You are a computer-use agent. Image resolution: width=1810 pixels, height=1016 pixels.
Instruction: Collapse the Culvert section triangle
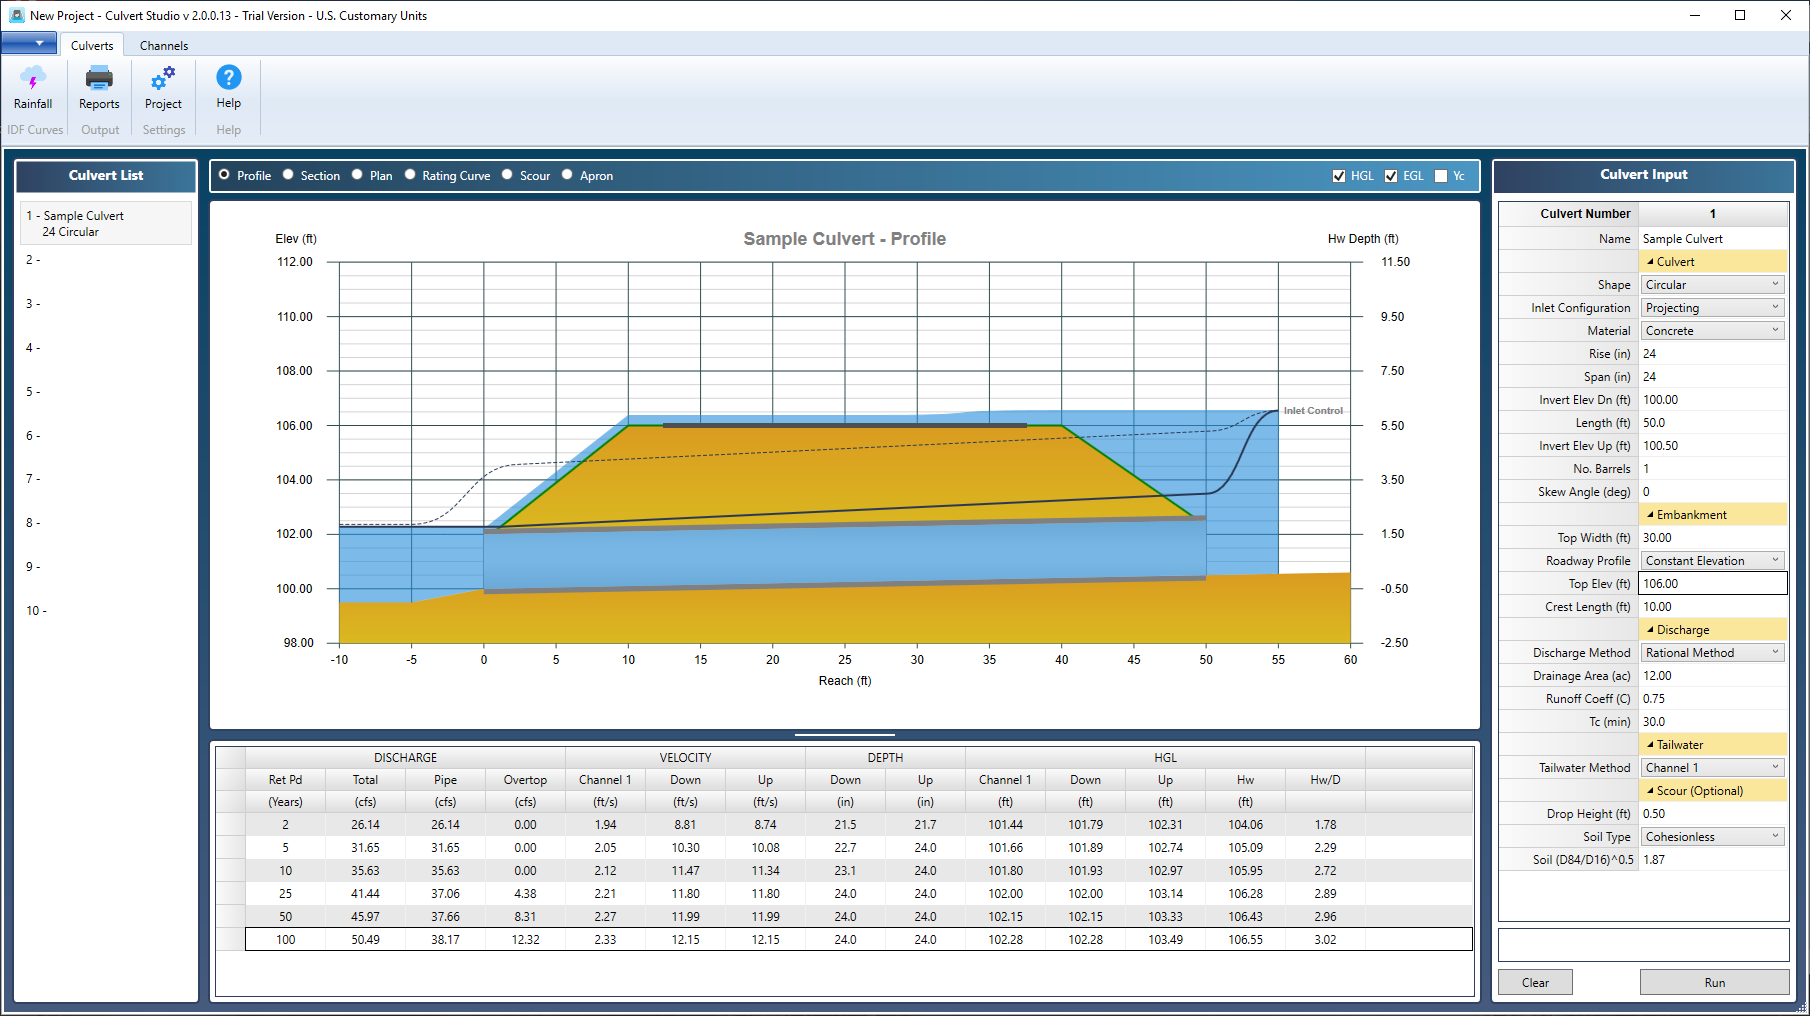[x=1650, y=262]
